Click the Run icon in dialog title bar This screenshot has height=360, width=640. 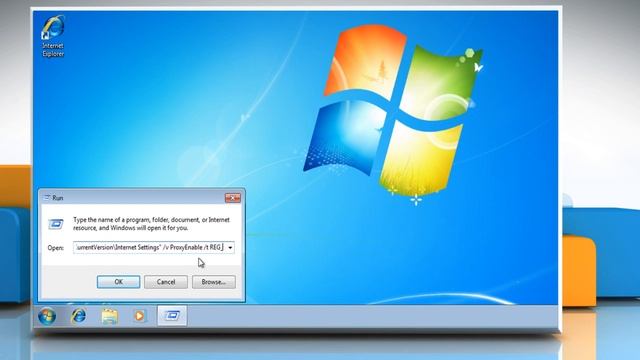[x=47, y=198]
